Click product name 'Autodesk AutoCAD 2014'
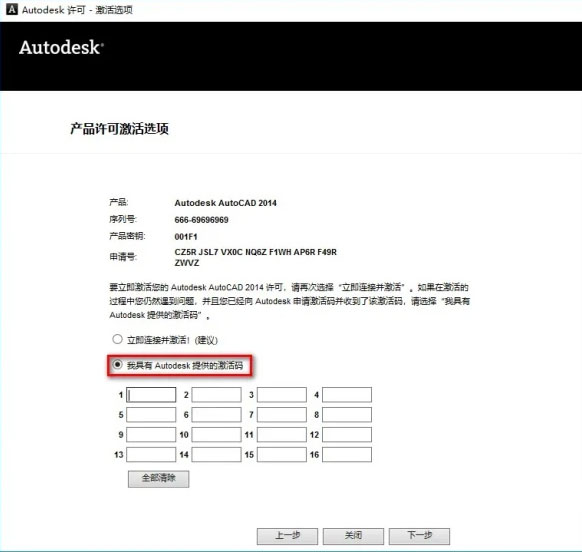582x552 pixels. coord(225,203)
